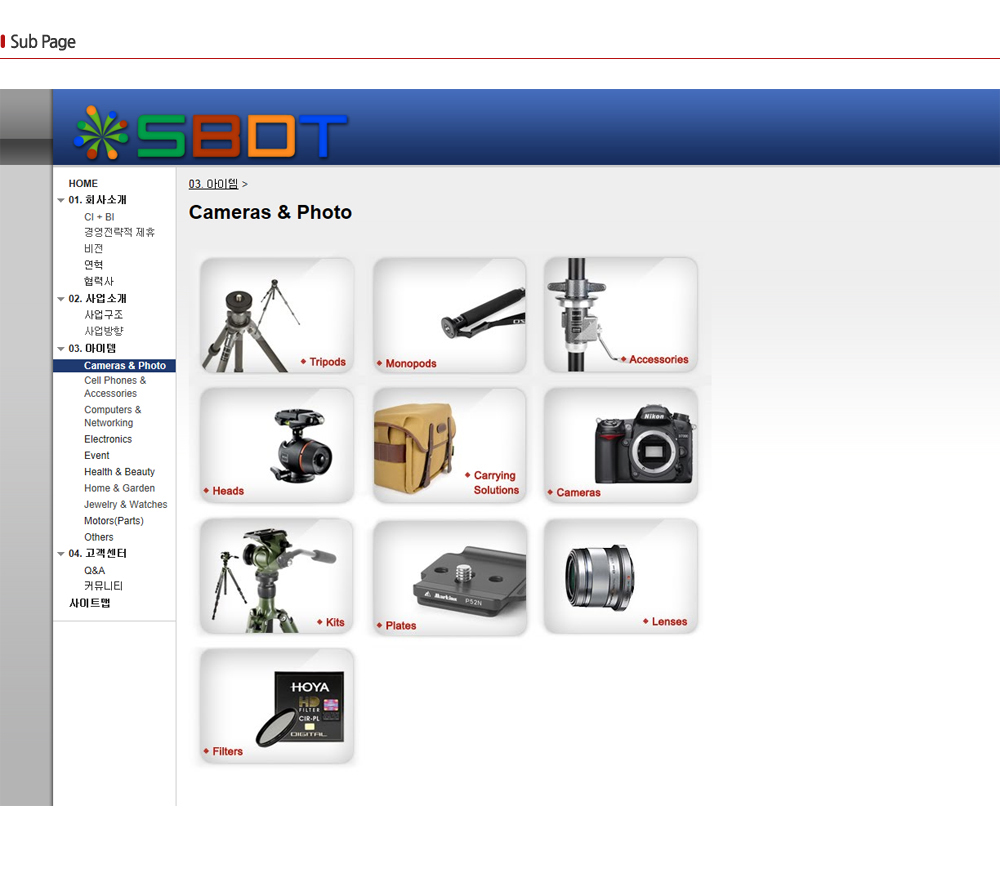
Task: Open the 사업방향 page
Action: 103,331
